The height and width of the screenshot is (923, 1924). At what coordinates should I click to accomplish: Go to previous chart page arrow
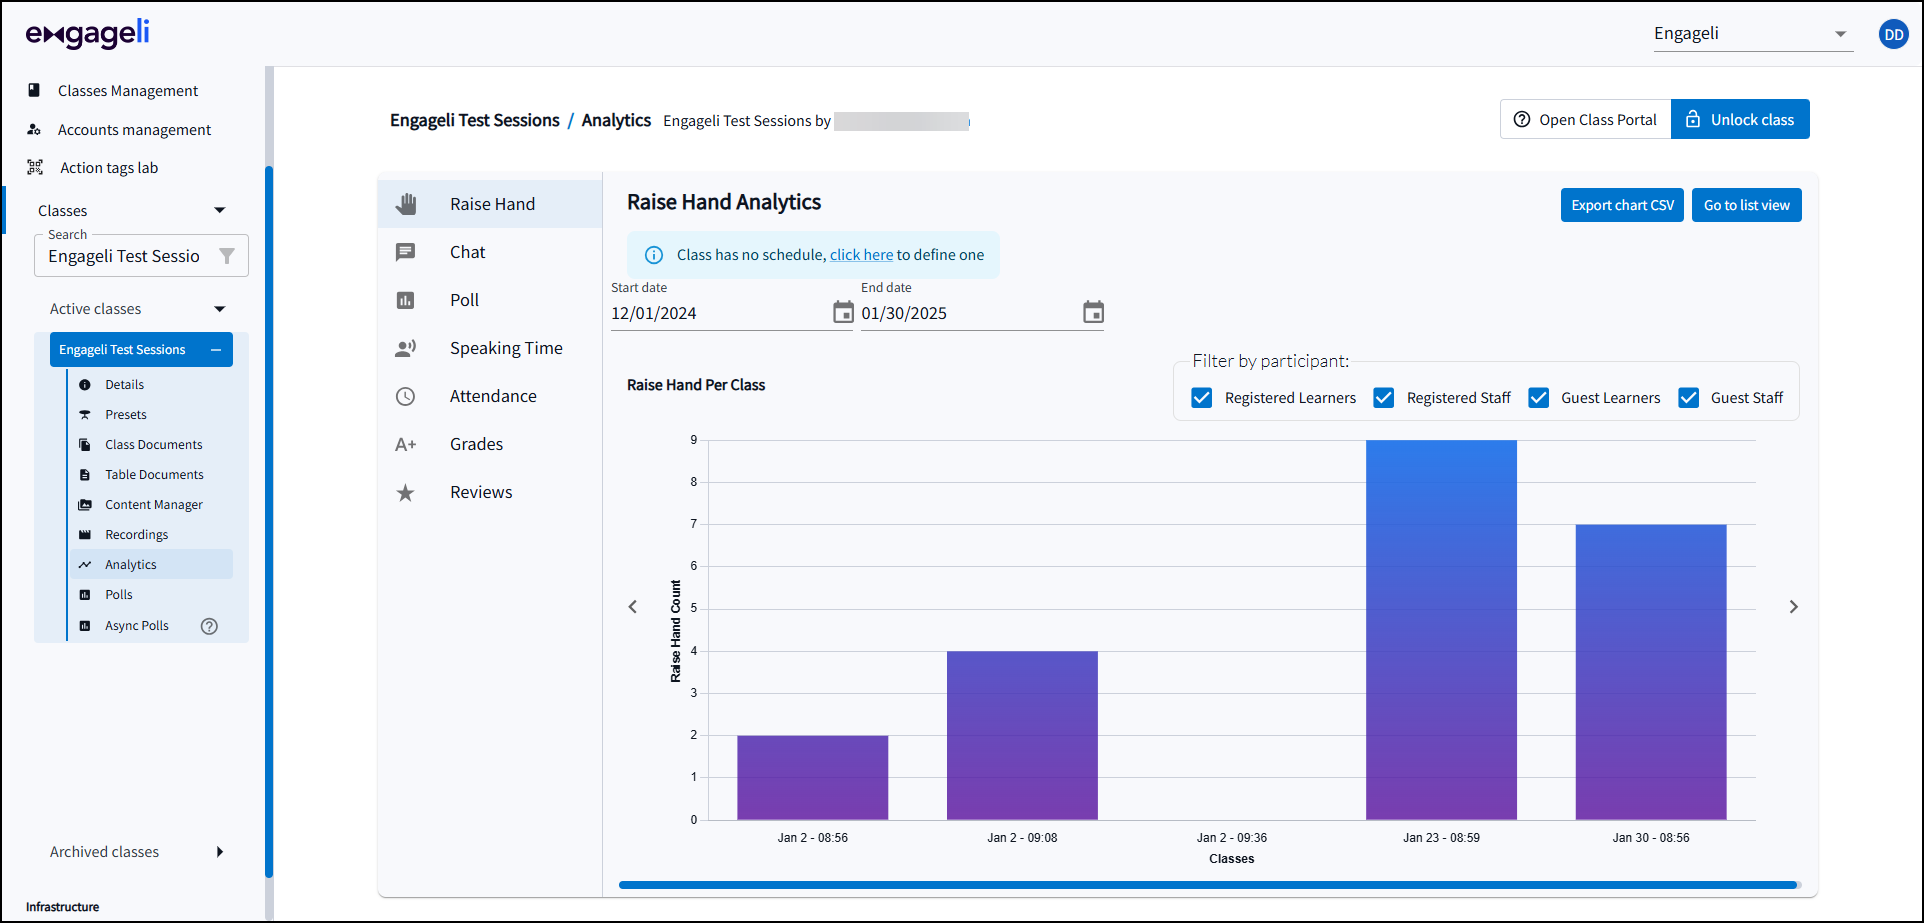point(632,607)
